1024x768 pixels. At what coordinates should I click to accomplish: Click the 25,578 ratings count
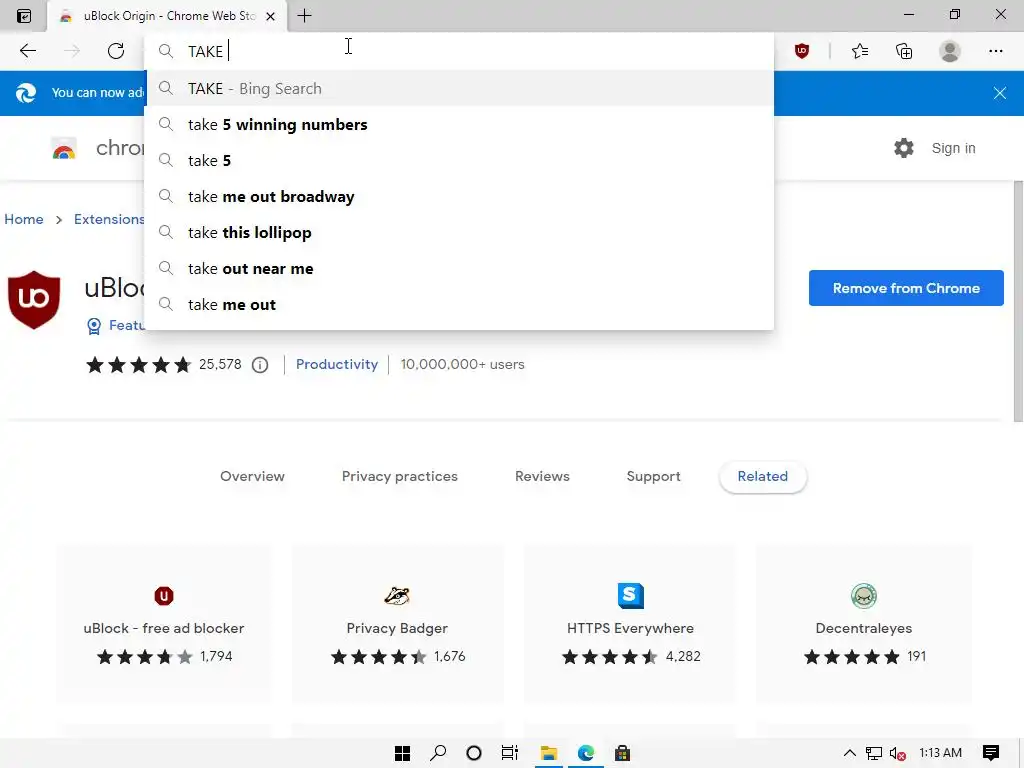(x=220, y=364)
